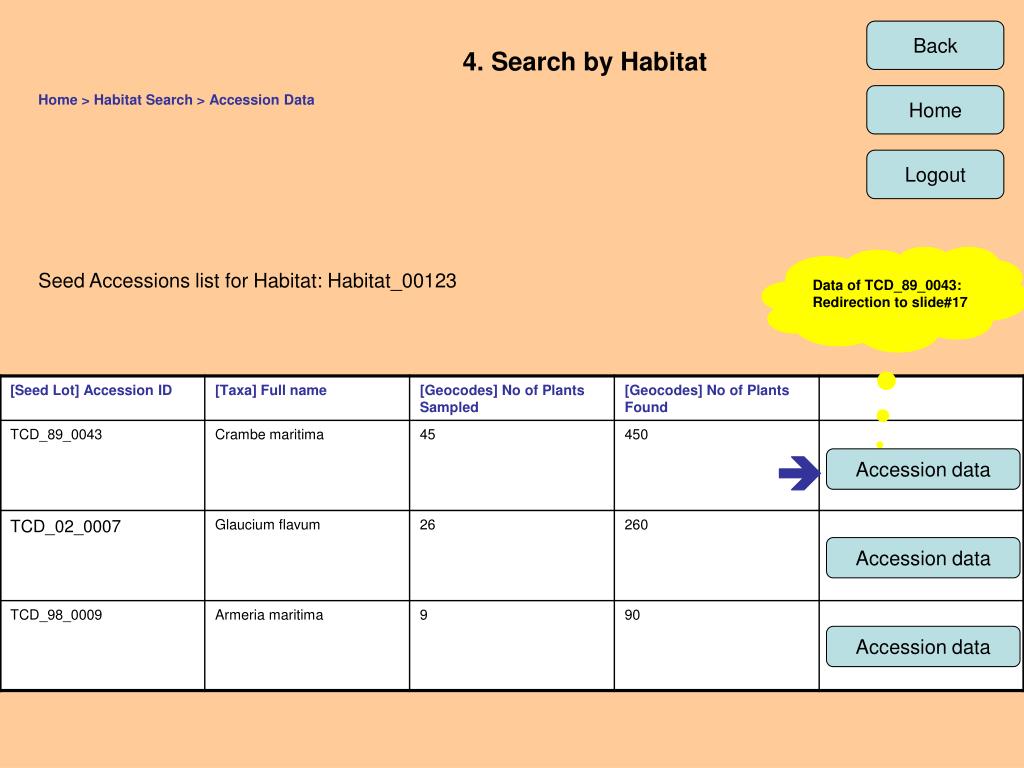Follow the Accession Data breadcrumb link
The width and height of the screenshot is (1024, 768).
pyautogui.click(x=262, y=100)
